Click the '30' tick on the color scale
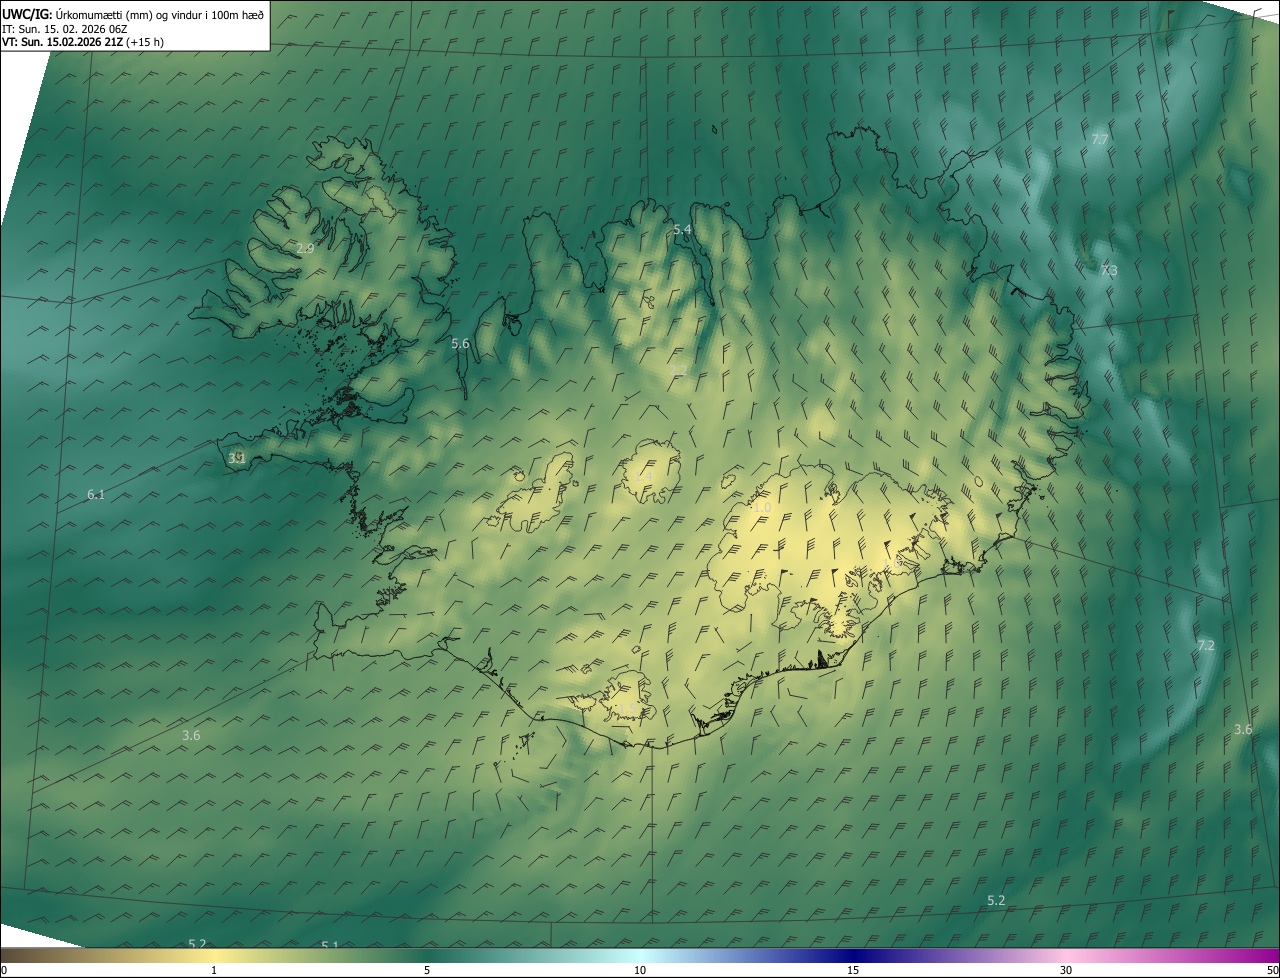The image size is (1280, 978). (1066, 970)
